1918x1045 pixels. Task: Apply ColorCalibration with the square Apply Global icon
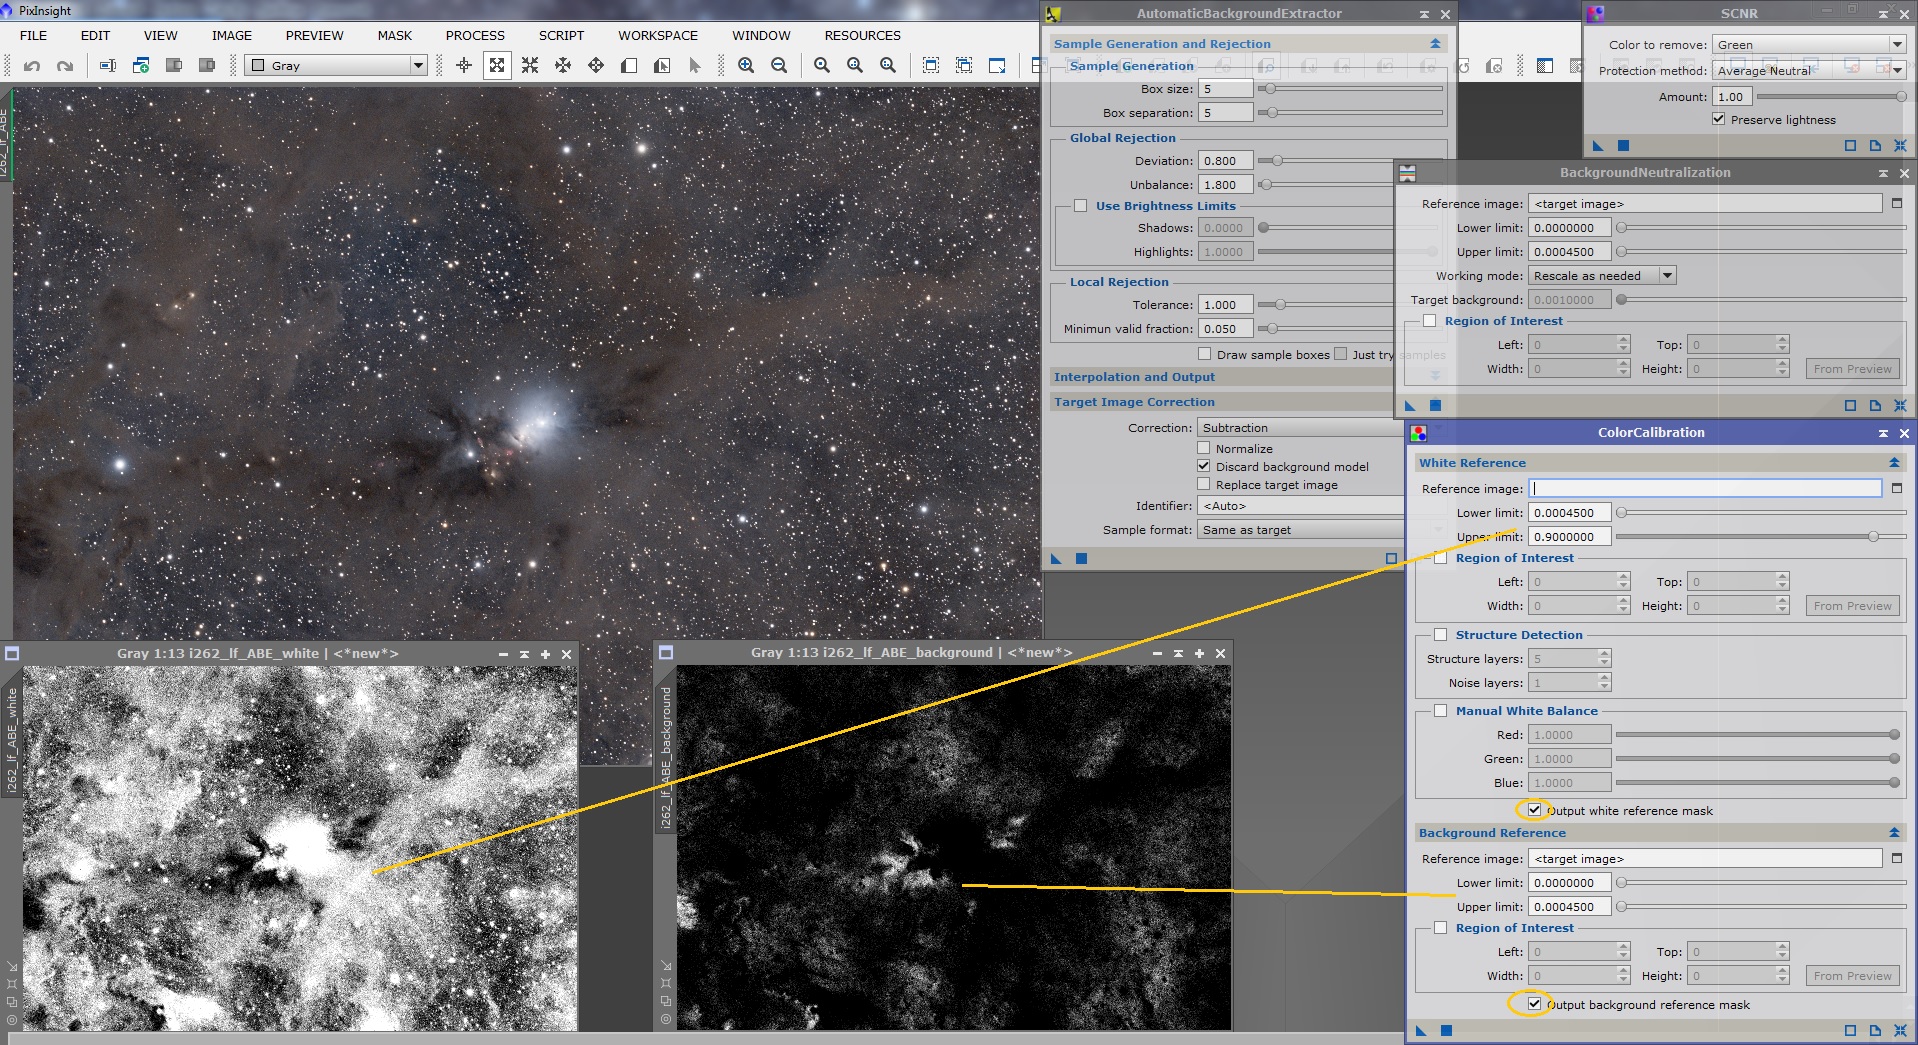(1446, 1030)
